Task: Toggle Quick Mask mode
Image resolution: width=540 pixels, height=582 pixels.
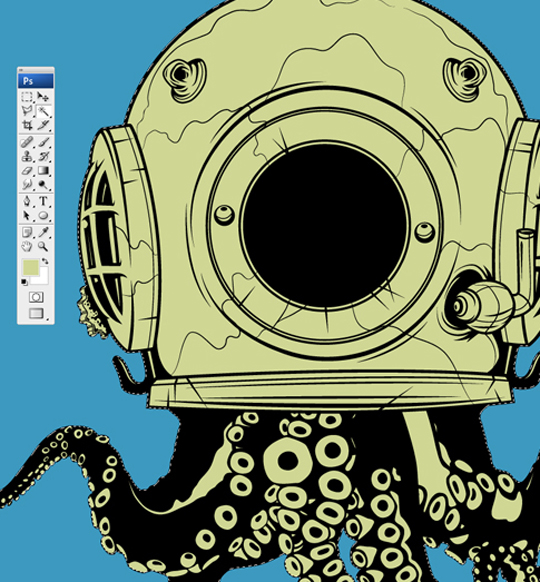Action: (x=36, y=297)
